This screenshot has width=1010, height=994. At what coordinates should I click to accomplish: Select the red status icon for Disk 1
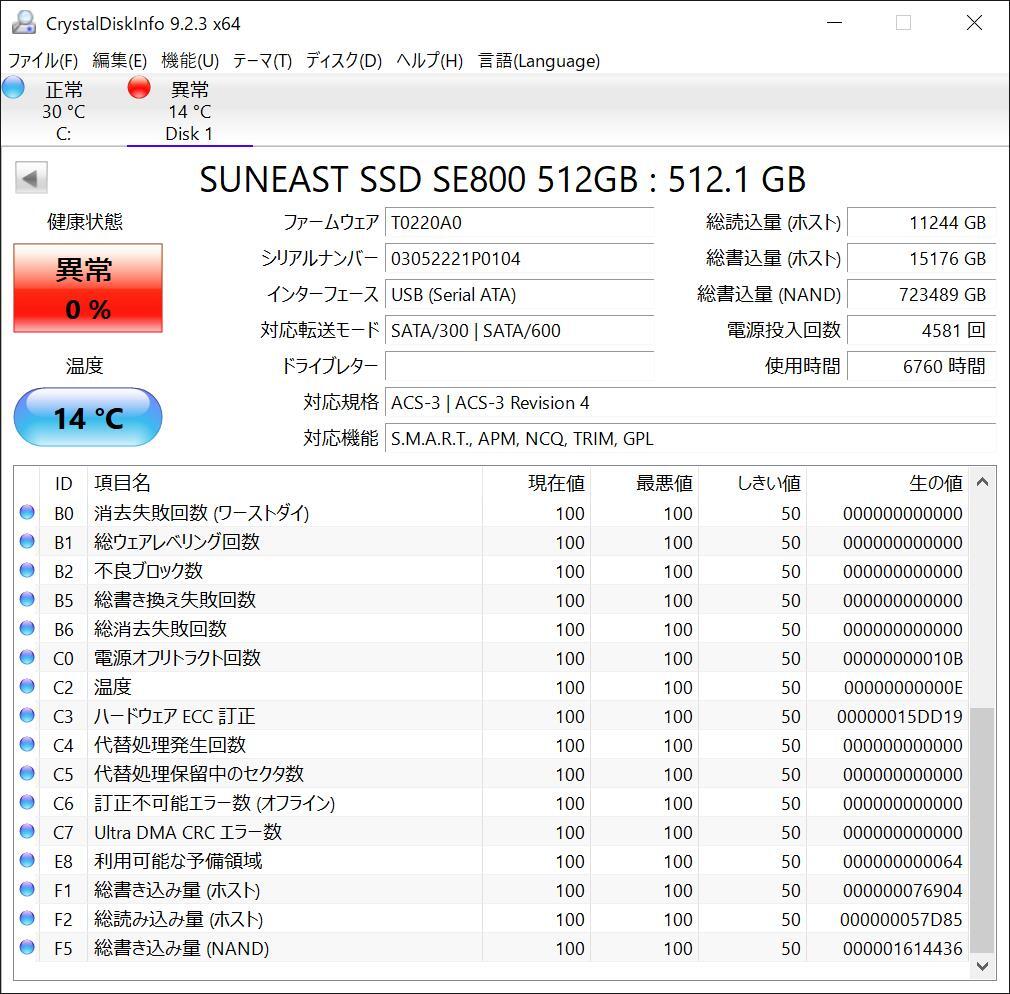coord(139,88)
